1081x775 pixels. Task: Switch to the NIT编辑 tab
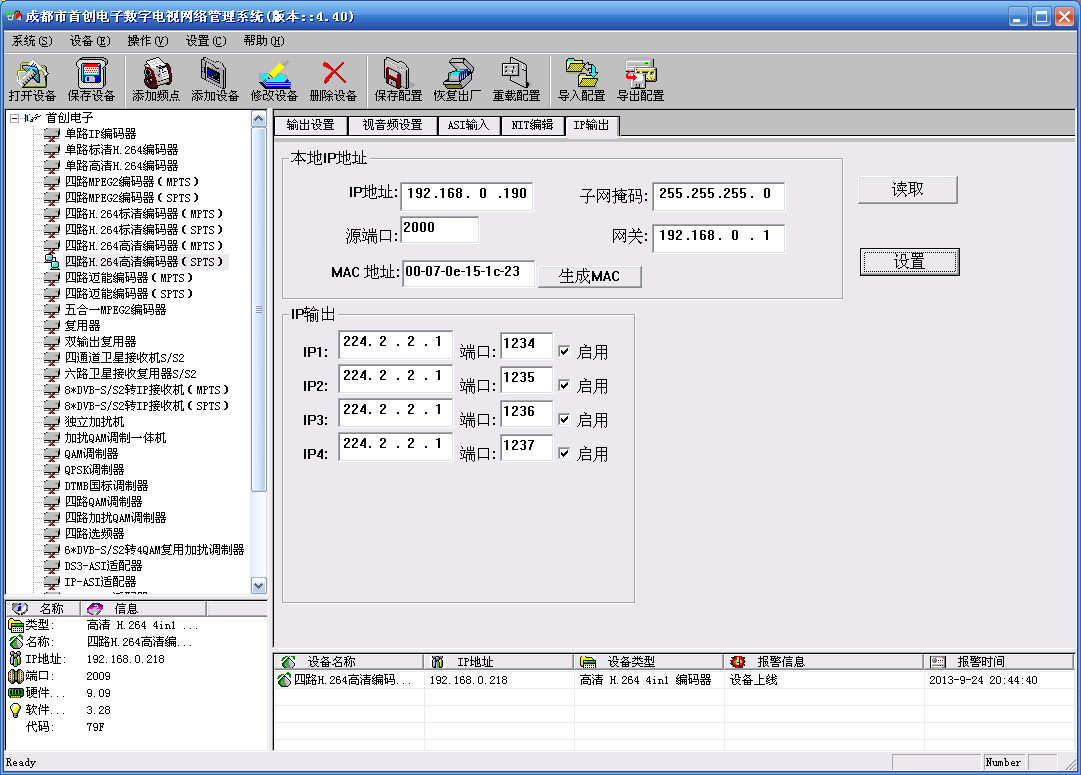(532, 125)
